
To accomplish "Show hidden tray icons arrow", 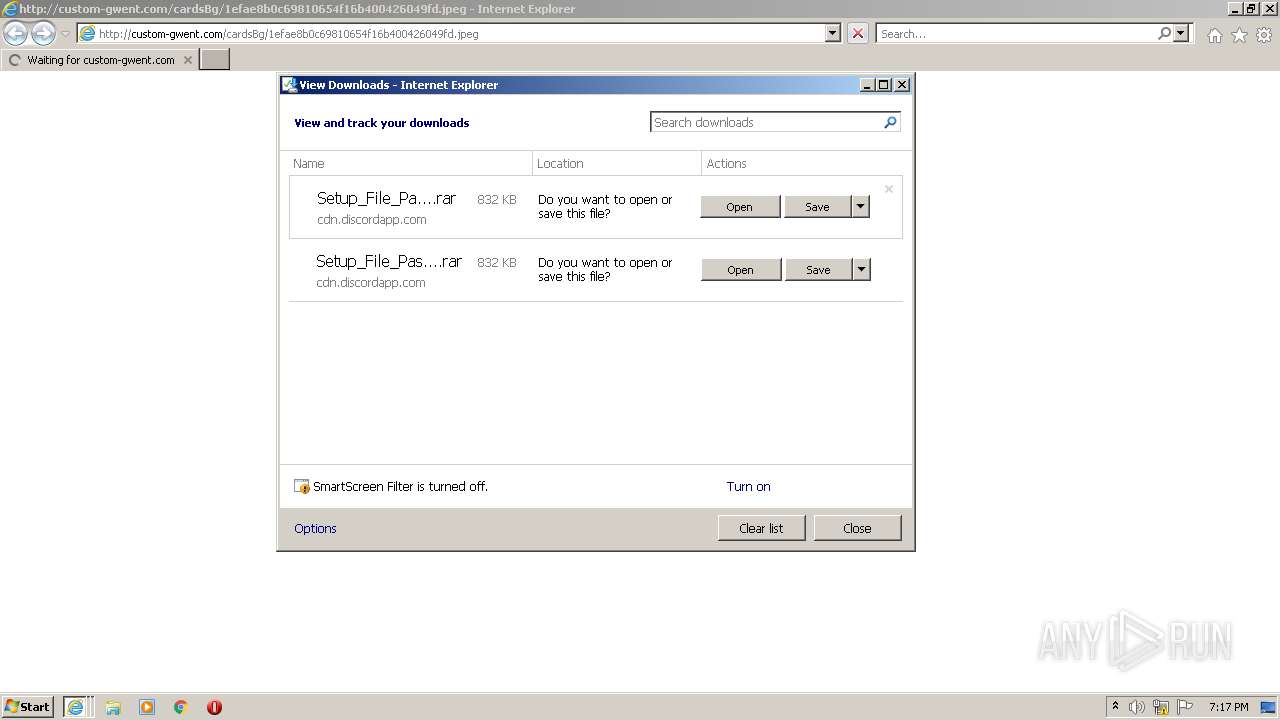I will pos(1115,707).
